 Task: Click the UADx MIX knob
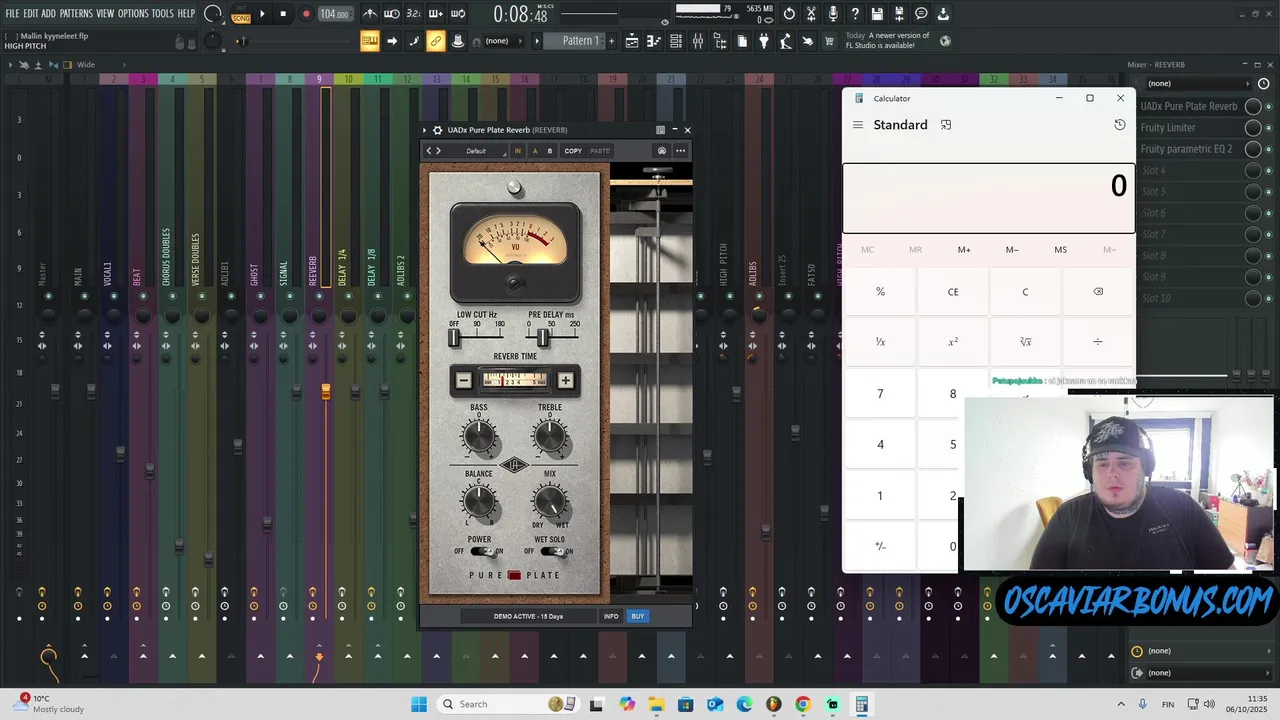coord(550,503)
